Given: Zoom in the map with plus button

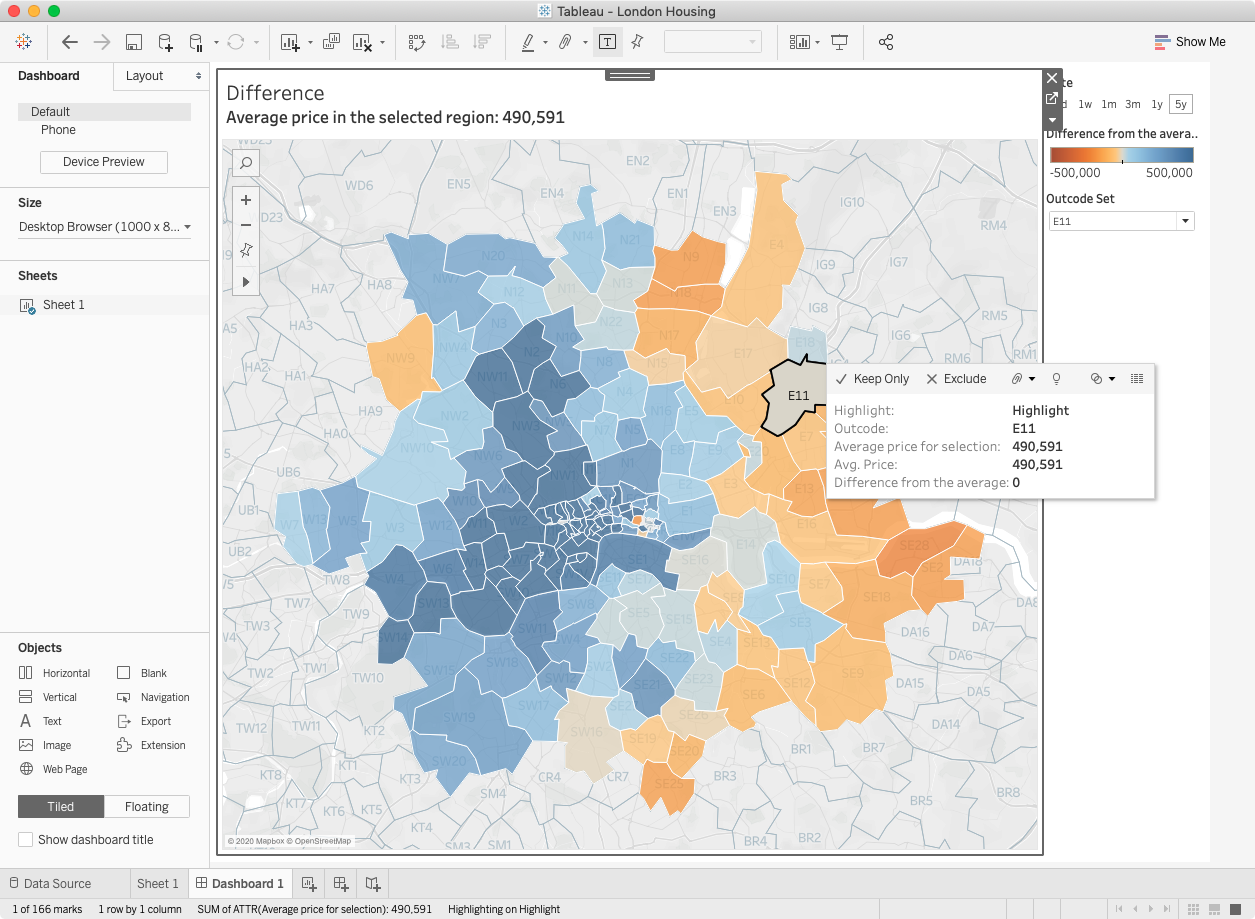Looking at the screenshot, I should [x=246, y=199].
